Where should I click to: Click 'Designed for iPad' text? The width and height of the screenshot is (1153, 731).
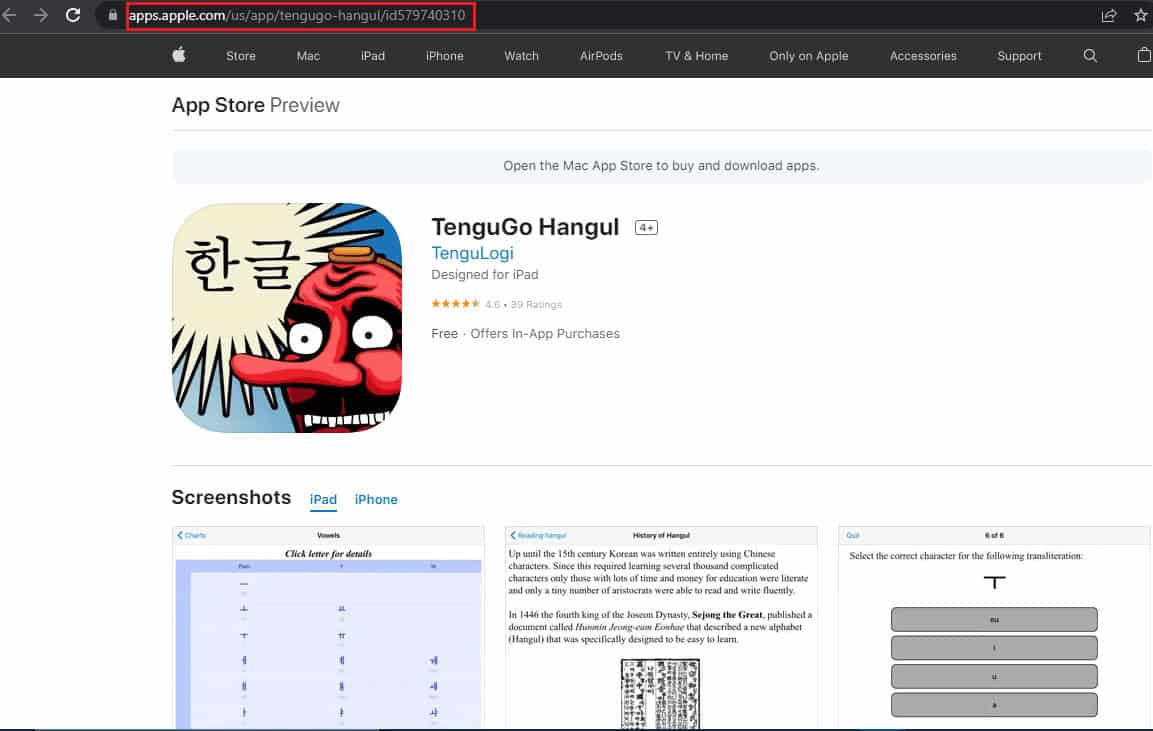(485, 274)
